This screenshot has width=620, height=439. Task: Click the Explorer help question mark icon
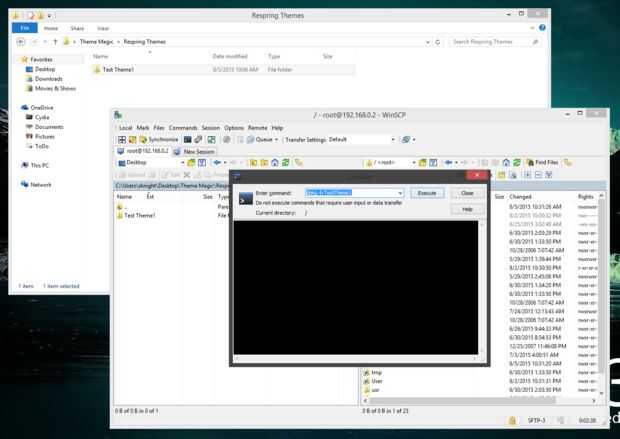542,28
